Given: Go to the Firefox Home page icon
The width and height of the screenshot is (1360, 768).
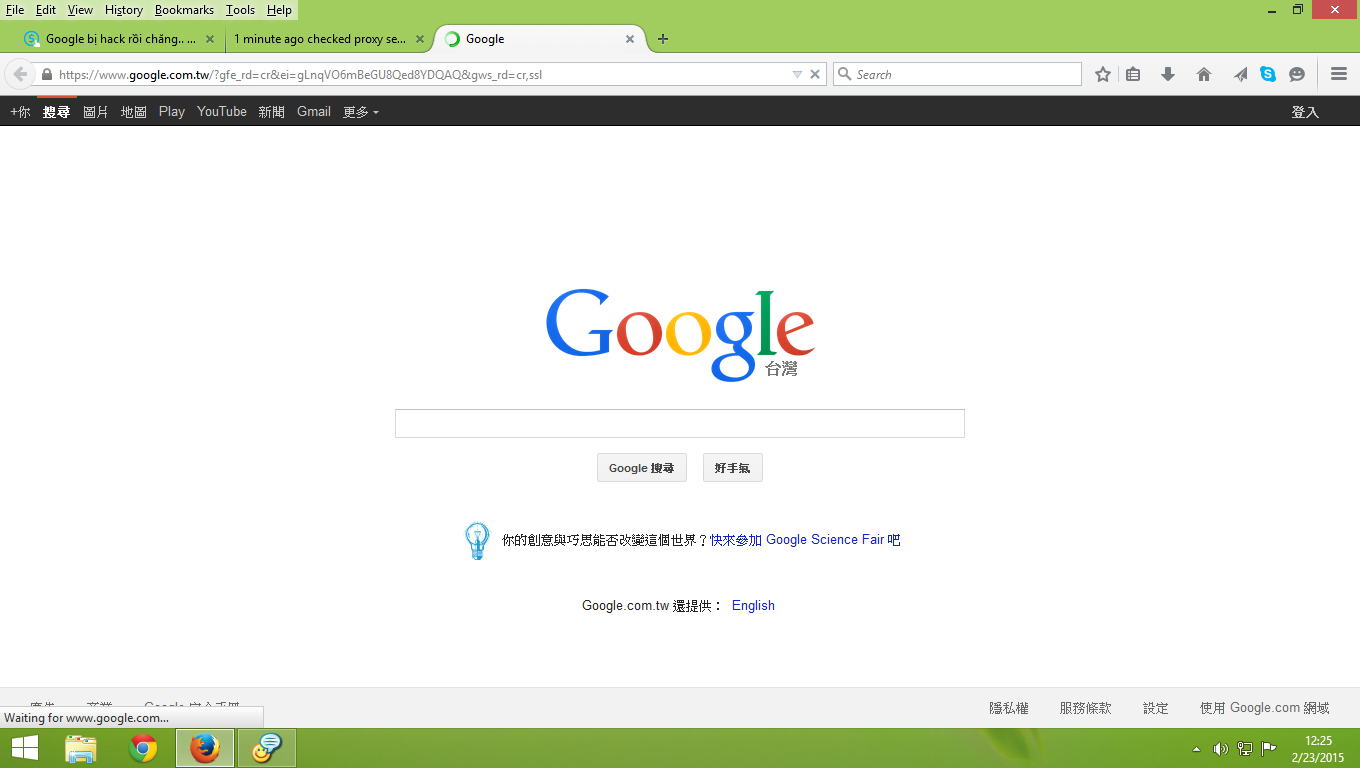Looking at the screenshot, I should click(1204, 74).
